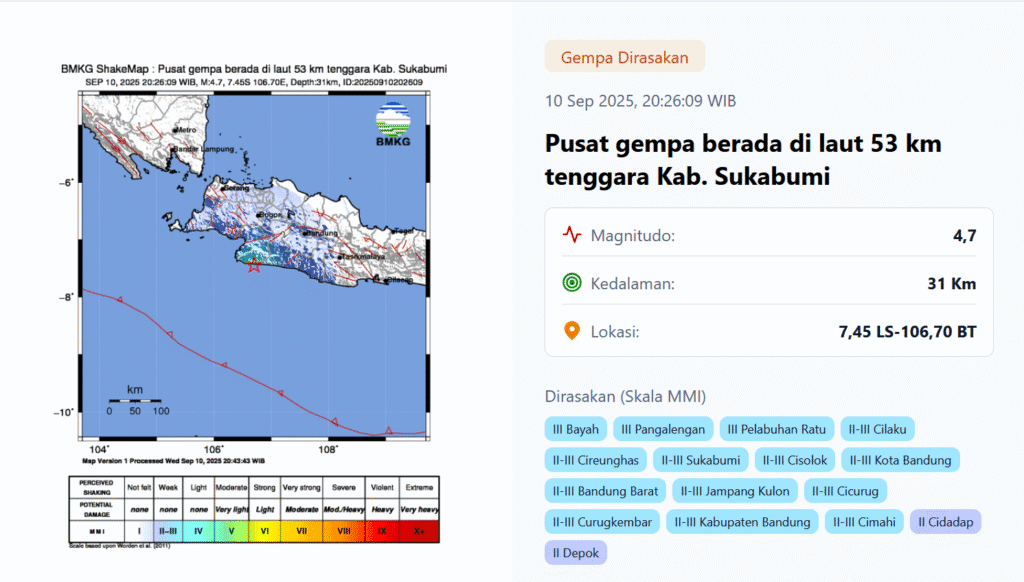Click the Dirasakan (Skala MMI) heading
The width and height of the screenshot is (1024, 582).
click(625, 396)
